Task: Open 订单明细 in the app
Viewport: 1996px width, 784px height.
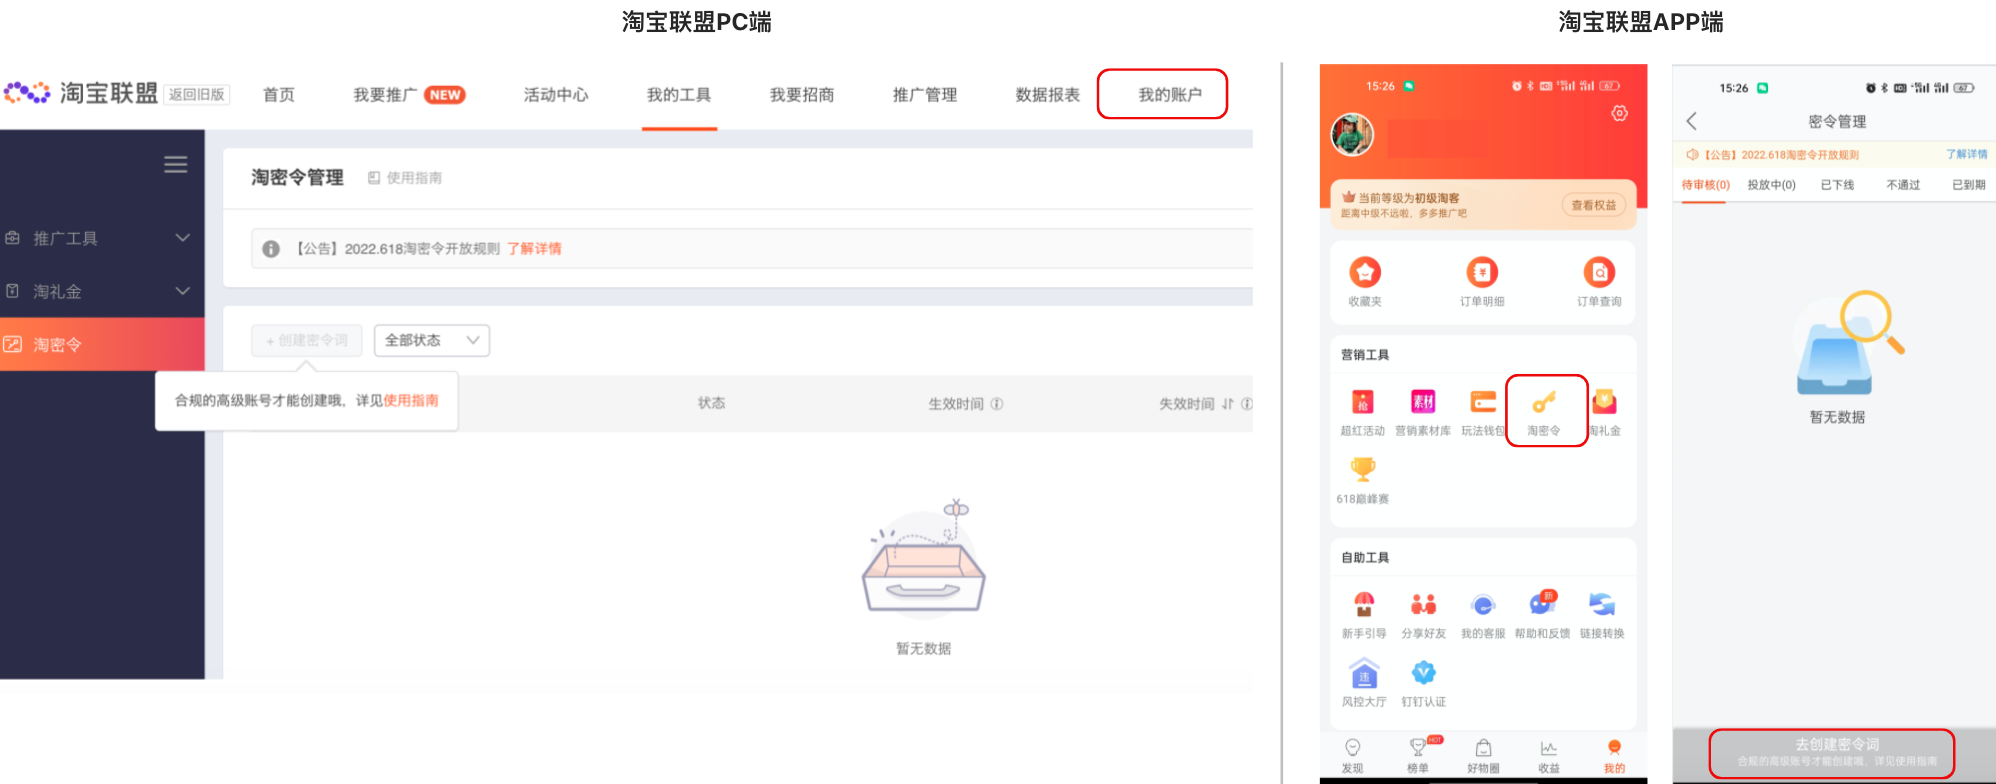Action: click(1482, 282)
